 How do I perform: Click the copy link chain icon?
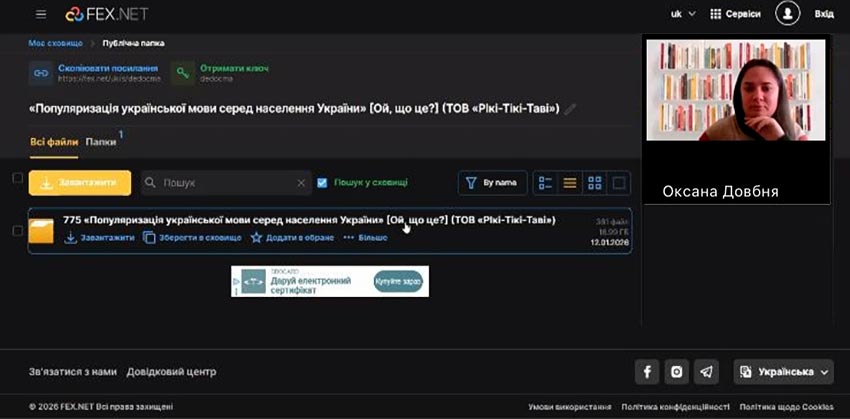coord(40,73)
